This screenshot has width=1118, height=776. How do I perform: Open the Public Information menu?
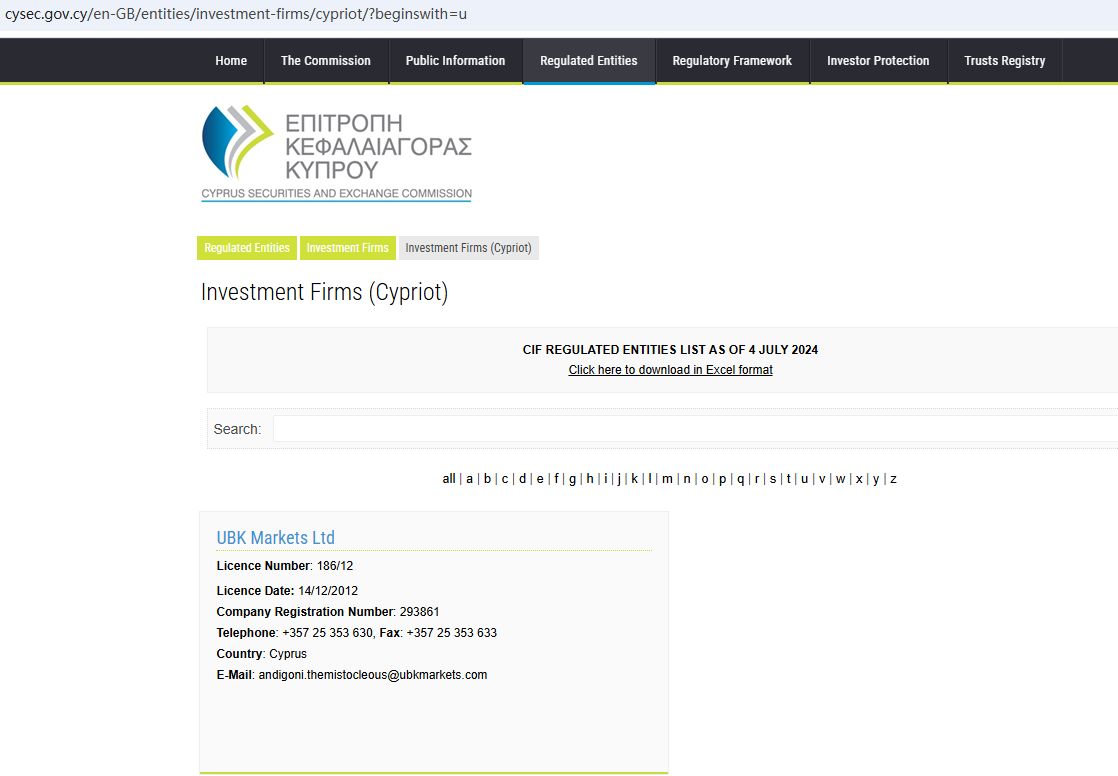pos(456,61)
